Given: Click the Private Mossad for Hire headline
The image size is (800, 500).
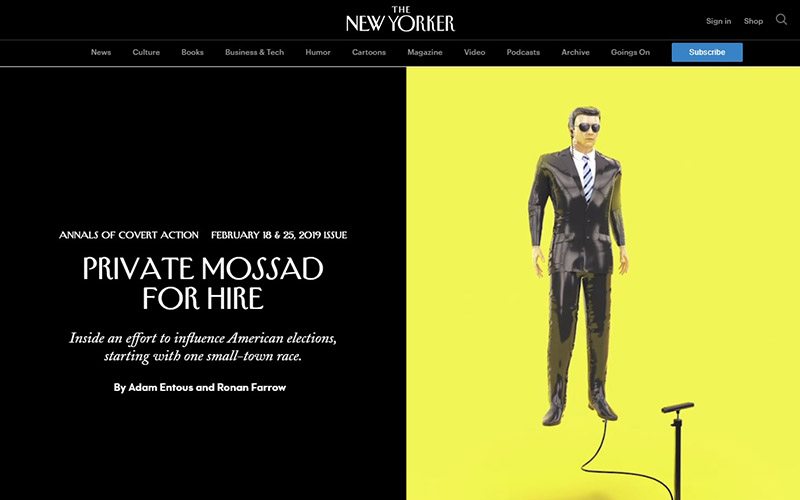Looking at the screenshot, I should coord(203,283).
